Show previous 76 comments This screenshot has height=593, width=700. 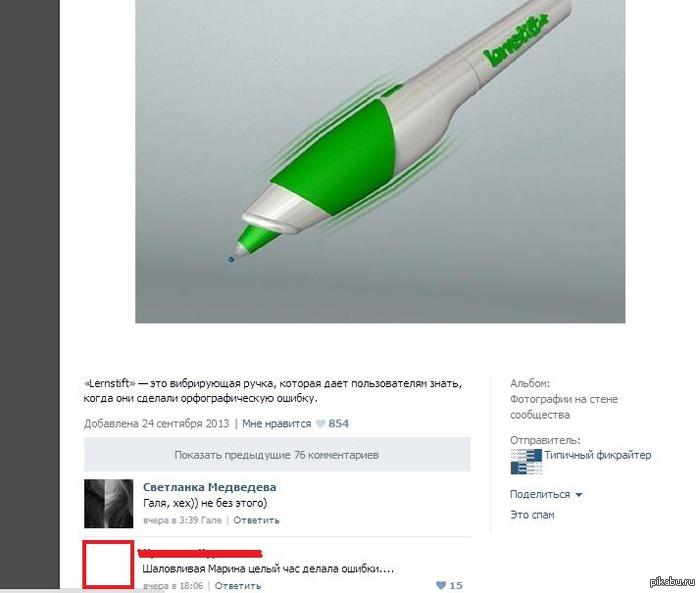277,455
